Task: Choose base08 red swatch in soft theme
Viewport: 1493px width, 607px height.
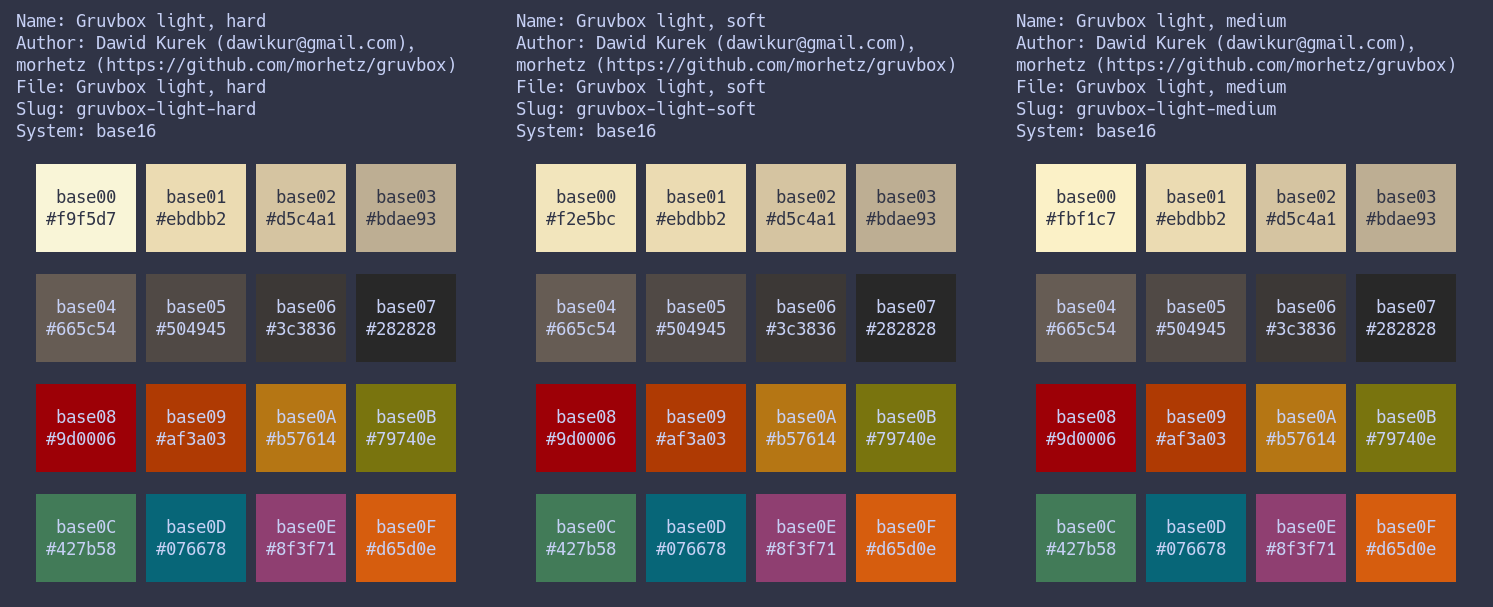Action: (x=586, y=428)
